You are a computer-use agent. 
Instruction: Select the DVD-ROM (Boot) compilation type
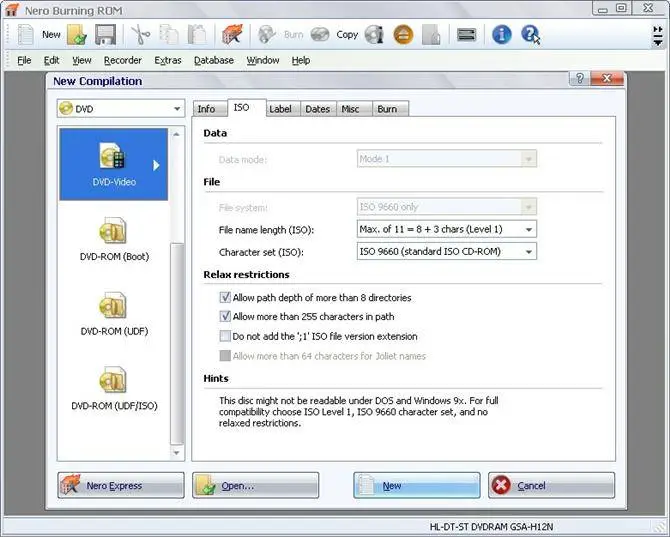(x=114, y=239)
